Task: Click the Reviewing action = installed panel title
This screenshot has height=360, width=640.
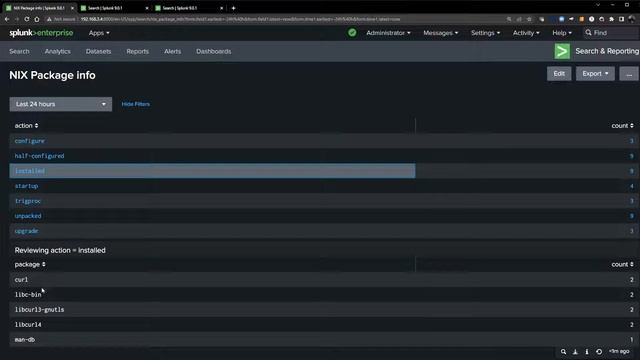Action: pos(60,250)
